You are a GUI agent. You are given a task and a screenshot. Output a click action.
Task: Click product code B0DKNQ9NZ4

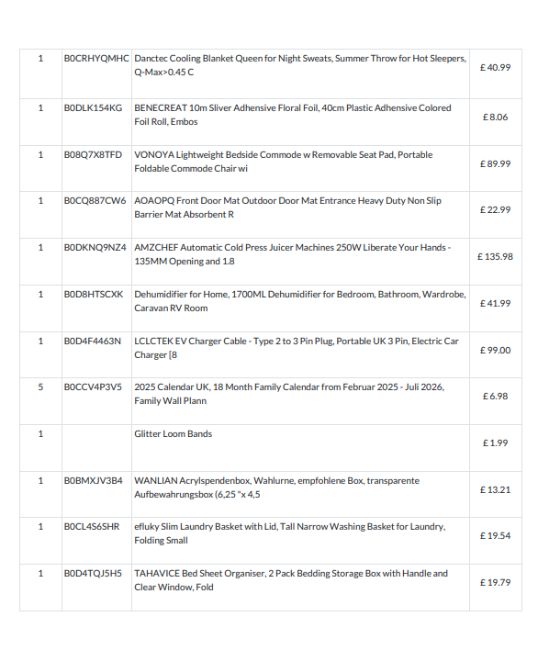pos(95,247)
